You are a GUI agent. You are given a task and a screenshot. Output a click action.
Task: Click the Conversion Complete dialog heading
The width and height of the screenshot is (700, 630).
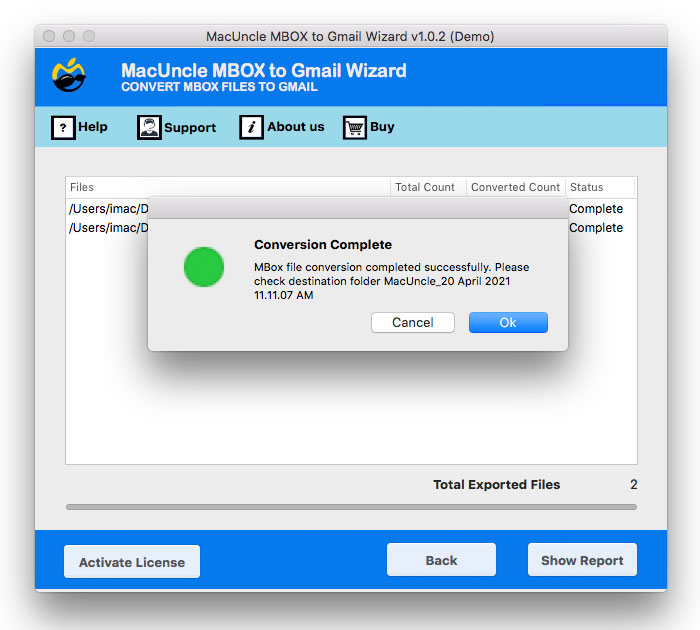click(323, 245)
